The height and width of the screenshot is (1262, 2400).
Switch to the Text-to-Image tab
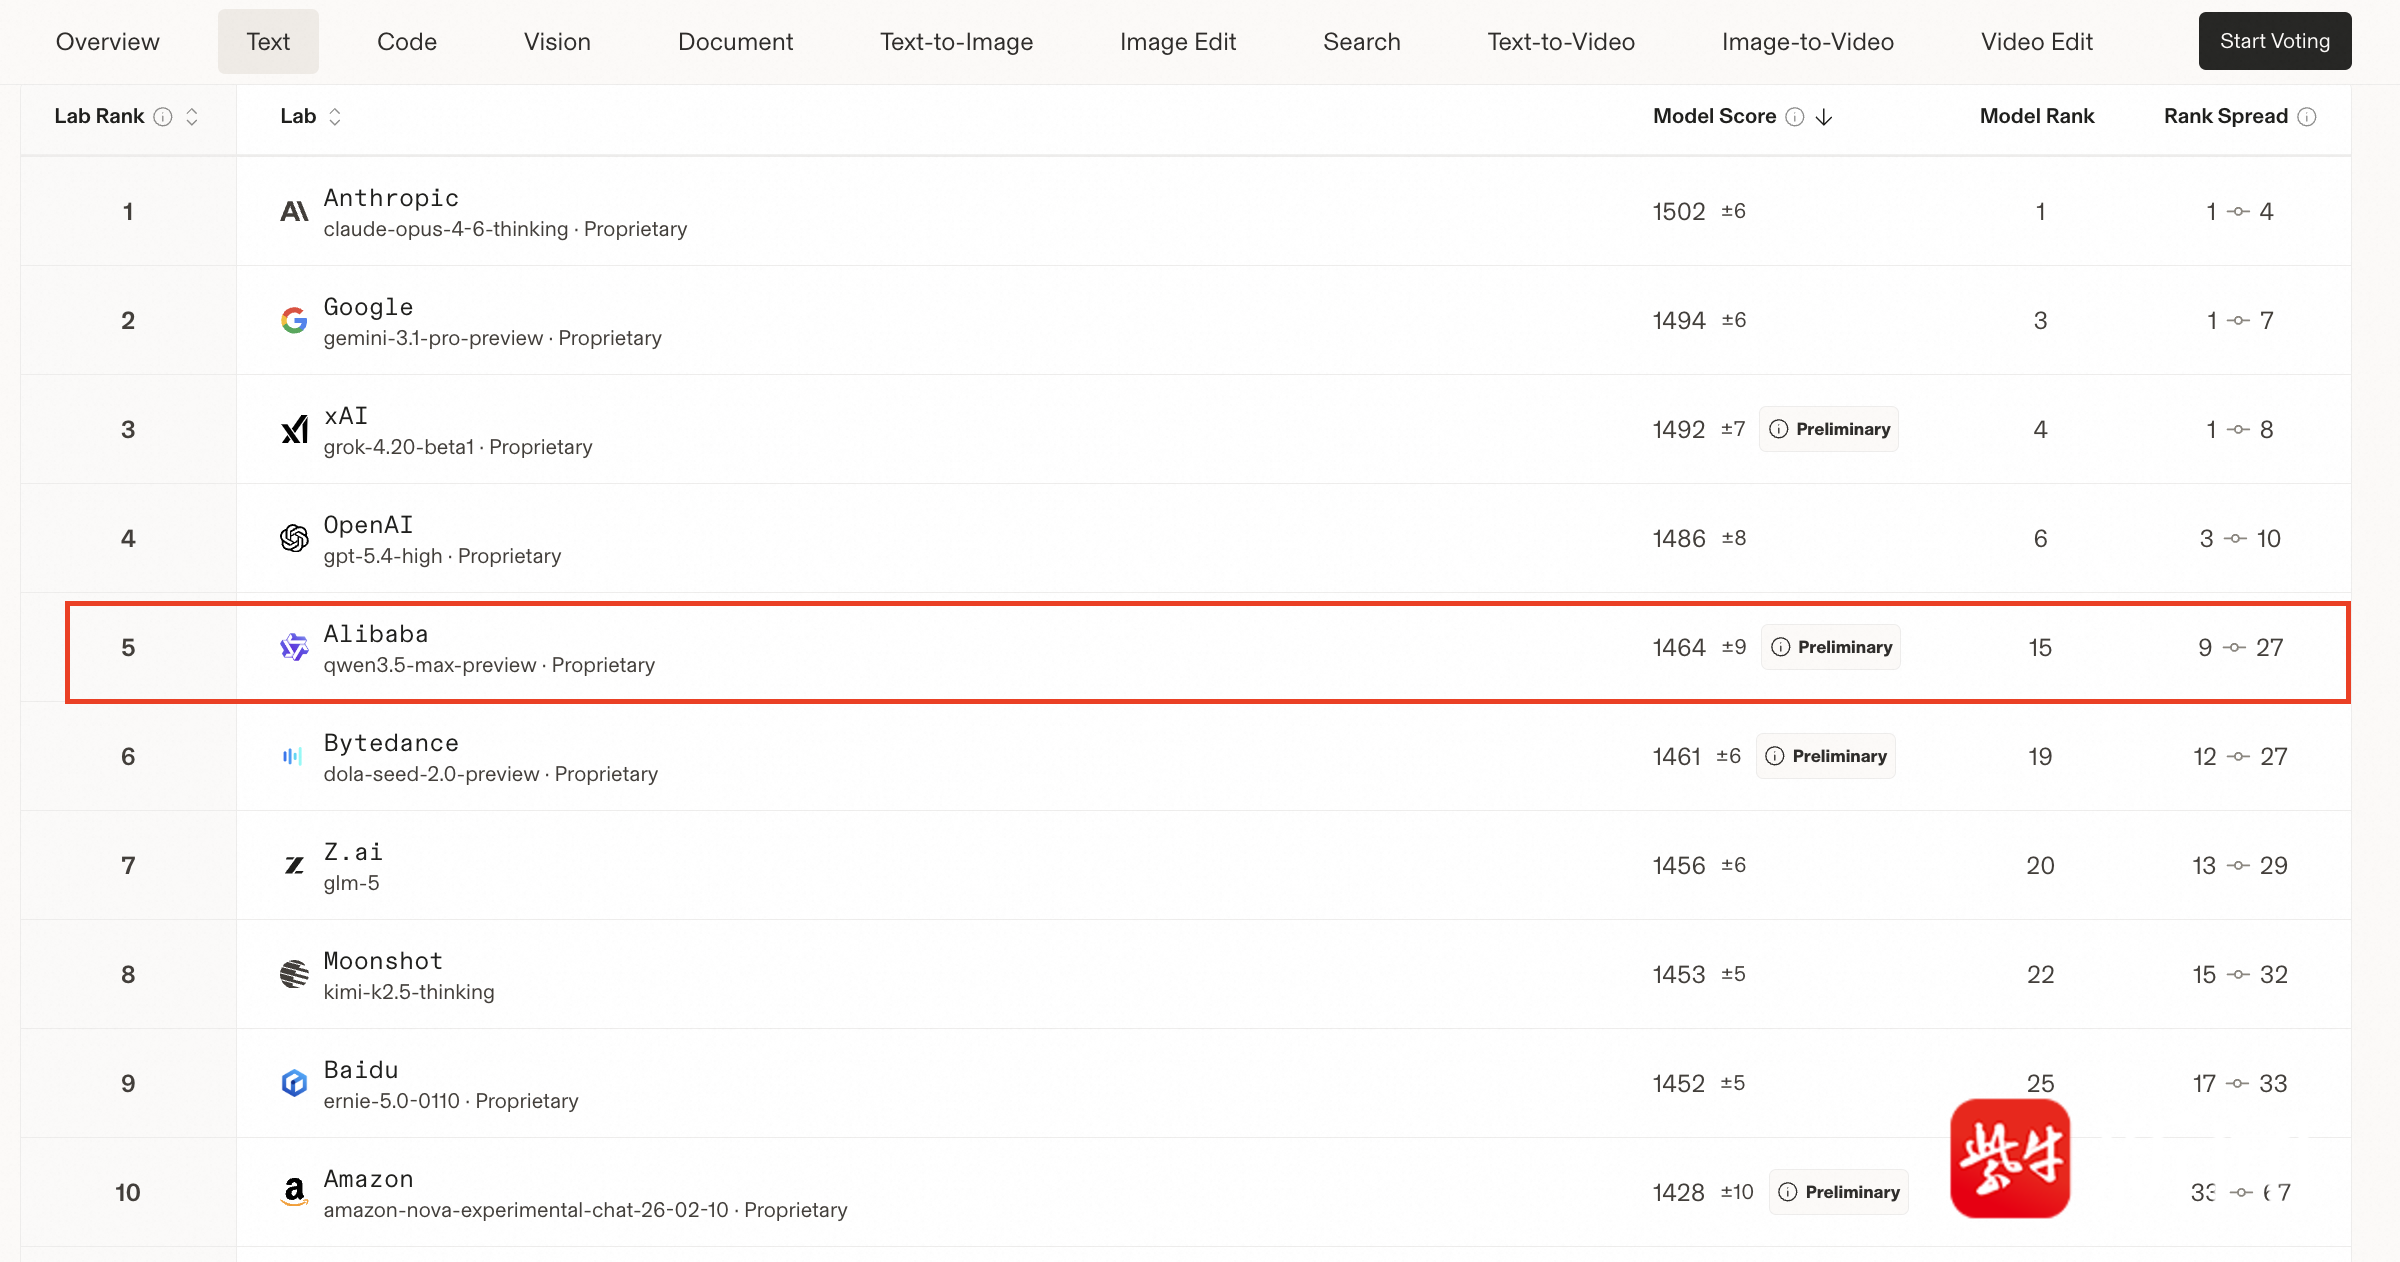[956, 42]
